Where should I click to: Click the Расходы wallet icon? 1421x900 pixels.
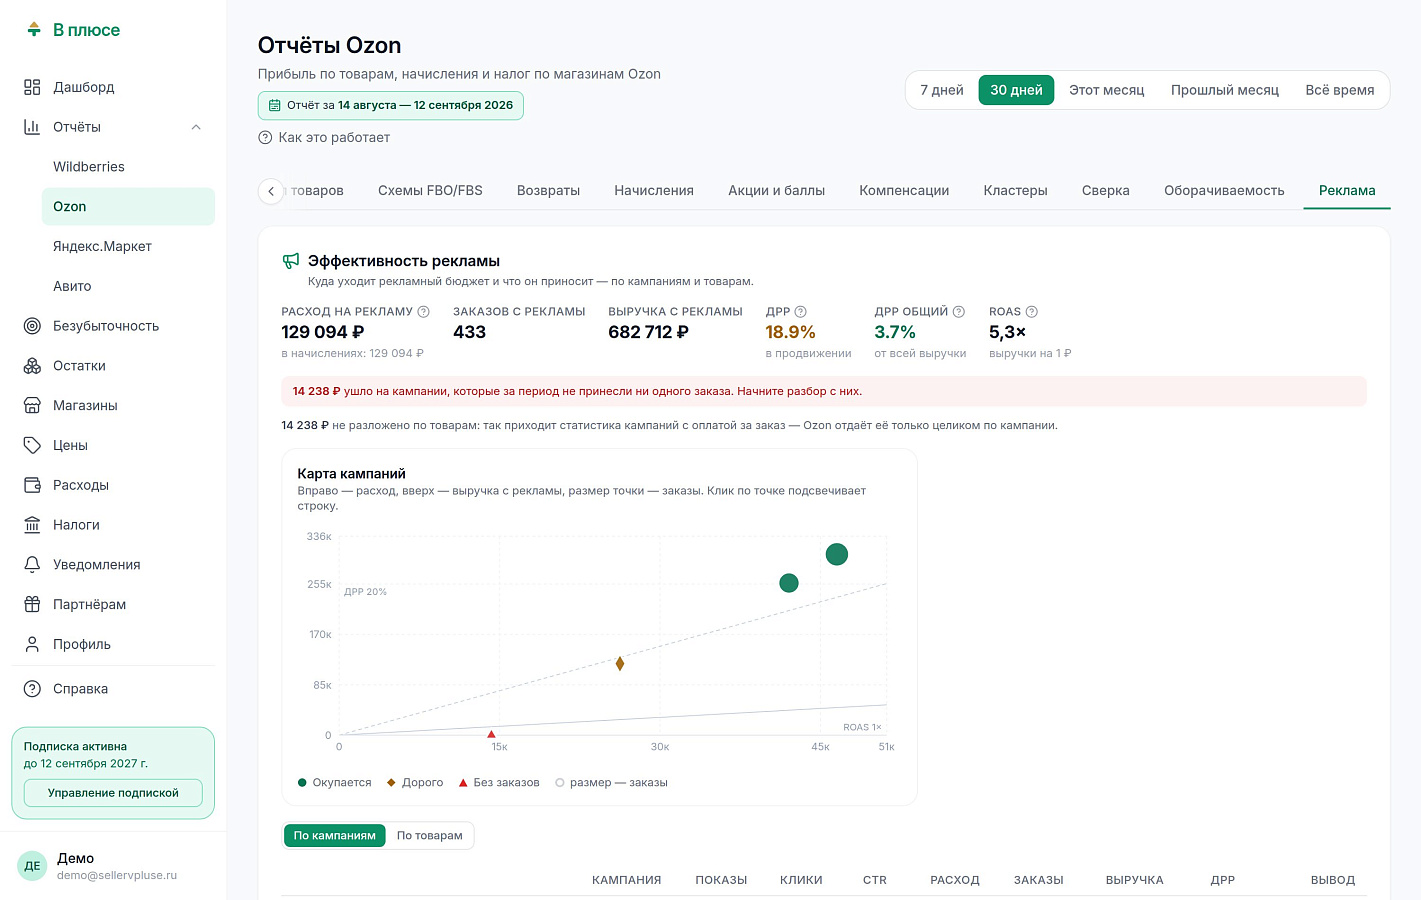(32, 485)
